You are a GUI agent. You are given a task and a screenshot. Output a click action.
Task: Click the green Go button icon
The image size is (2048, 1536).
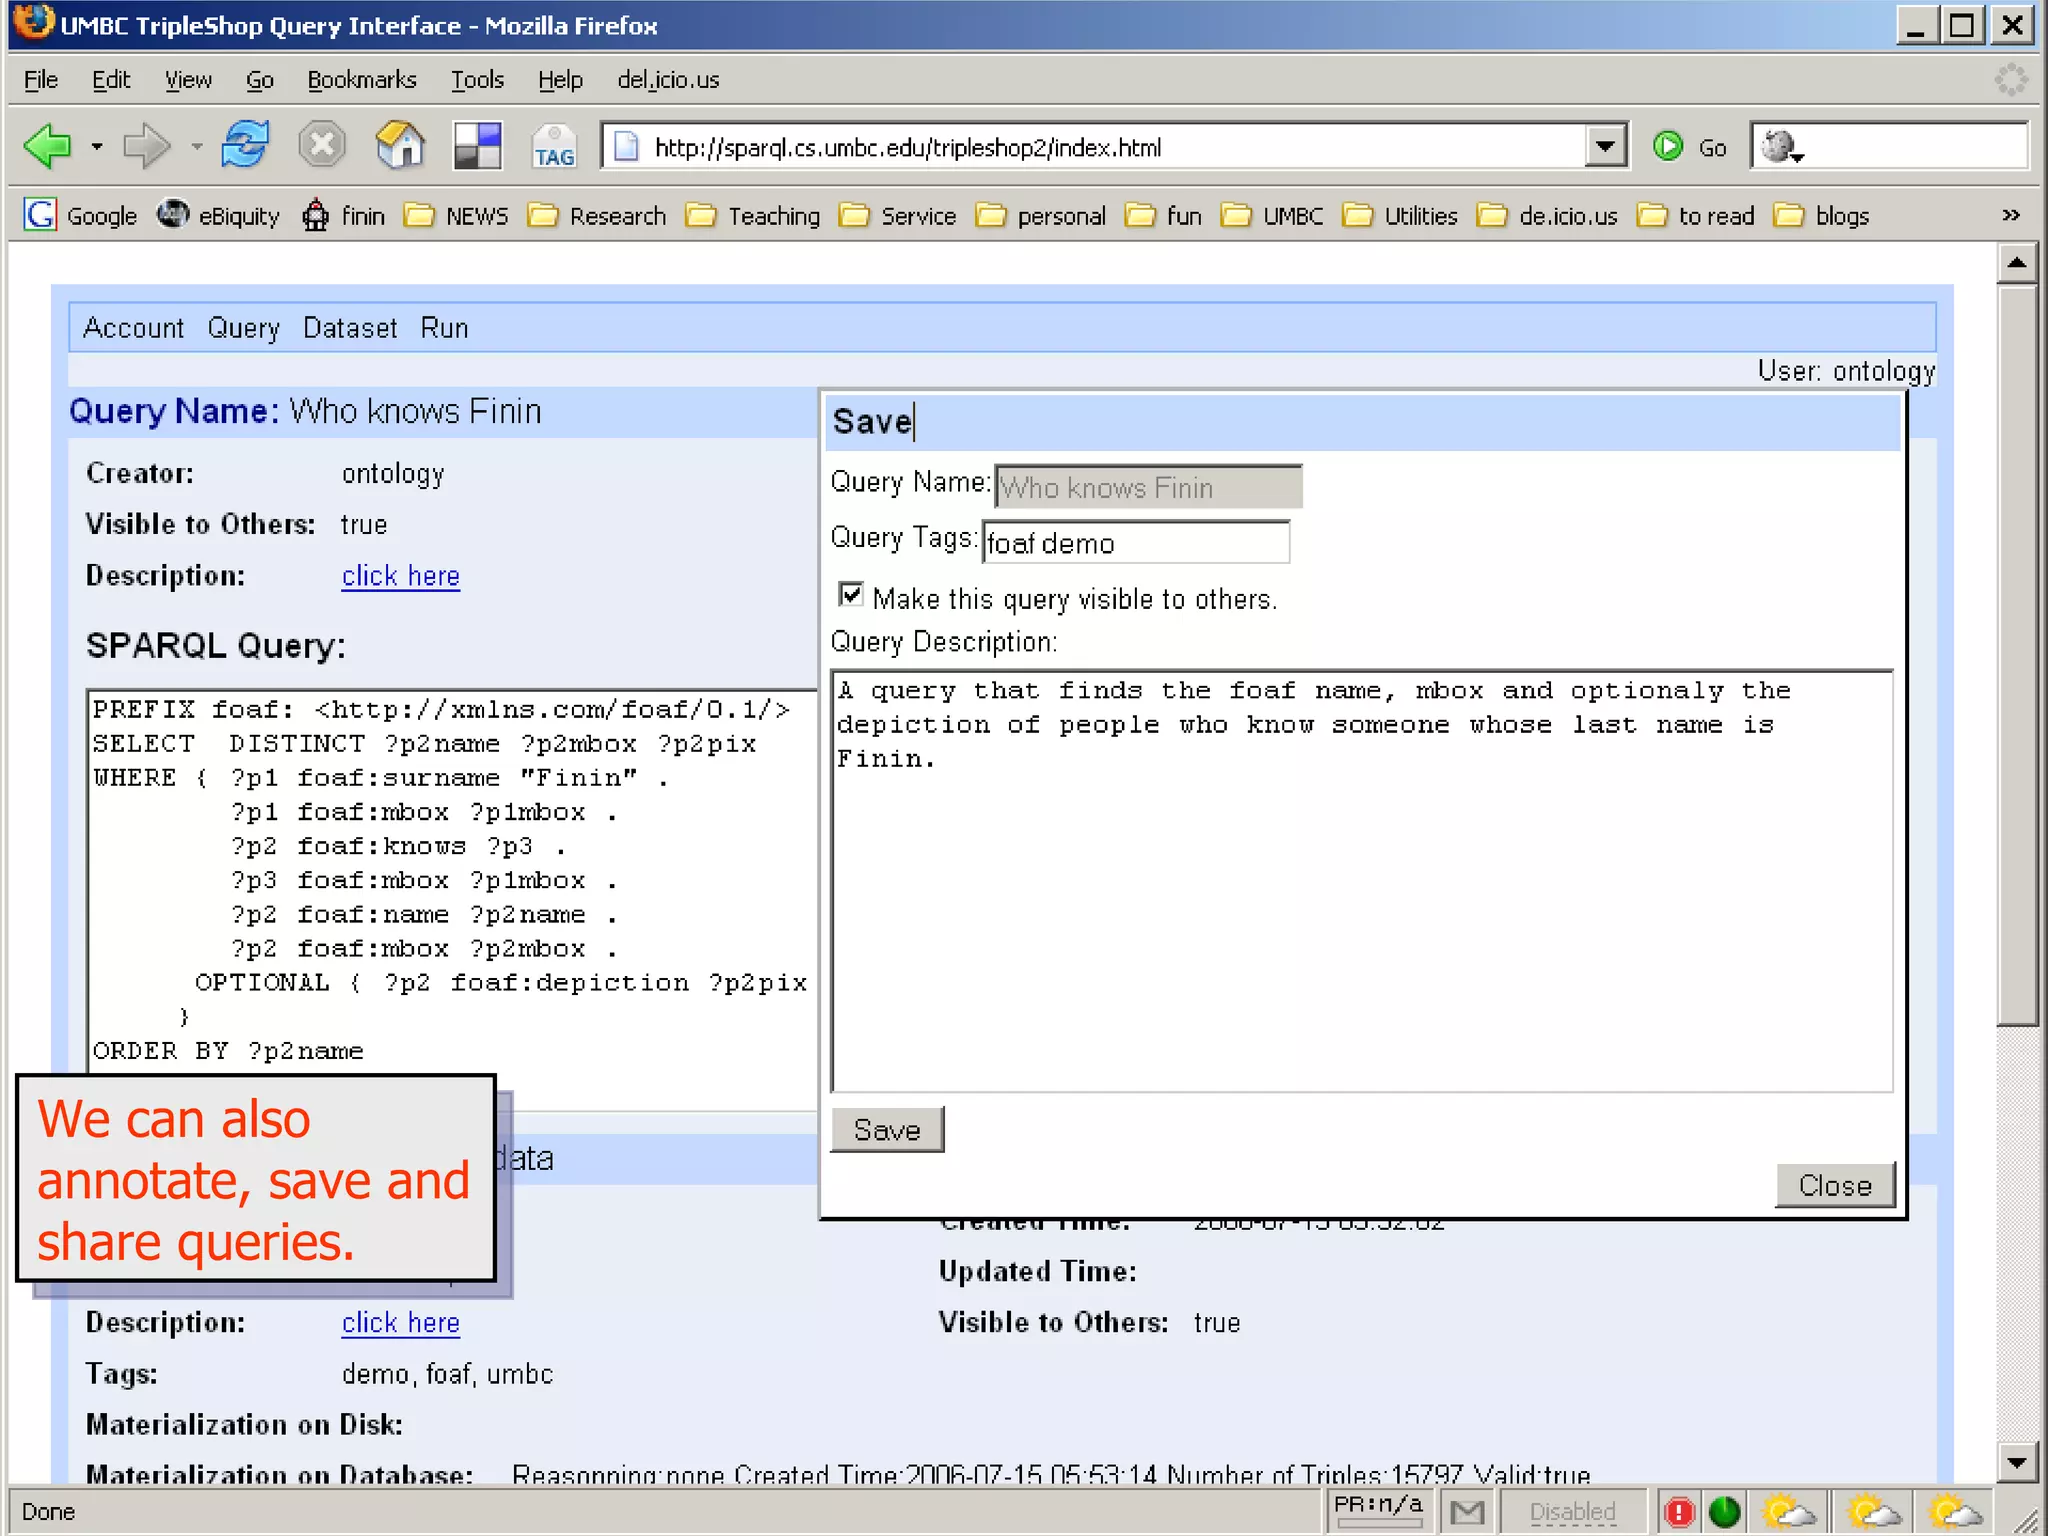pos(1668,147)
